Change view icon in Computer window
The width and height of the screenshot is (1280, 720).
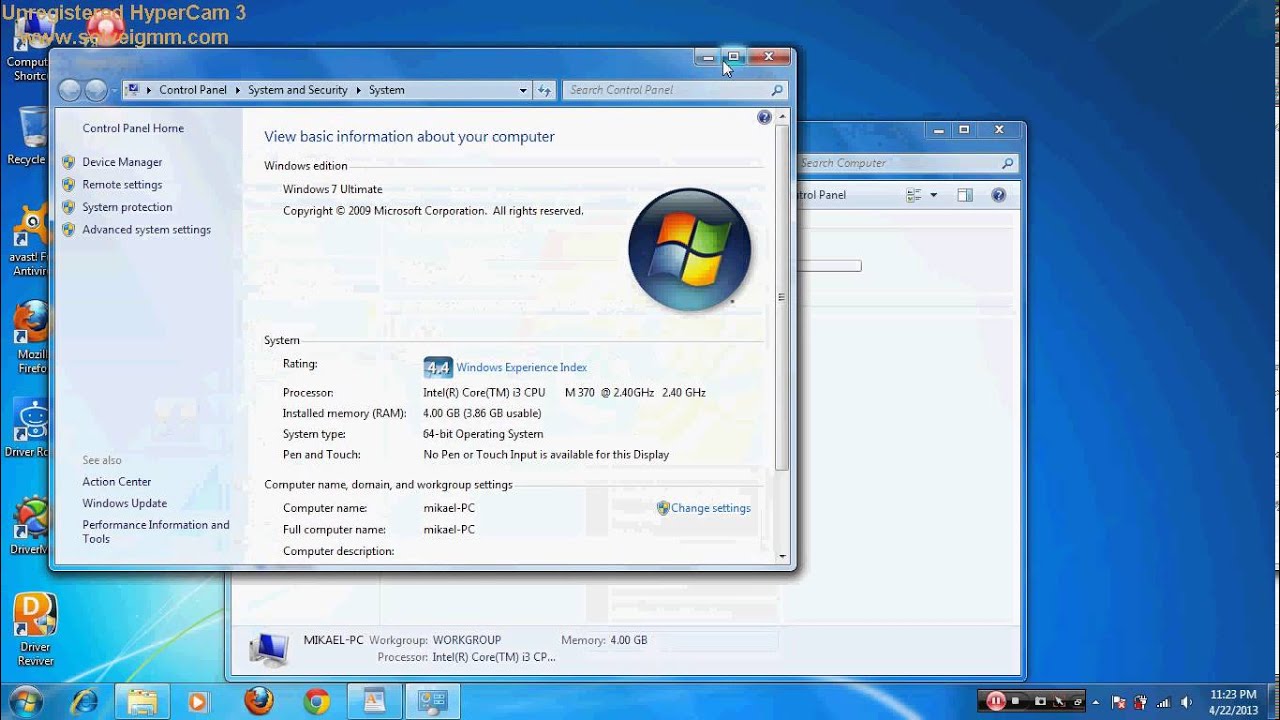(913, 195)
